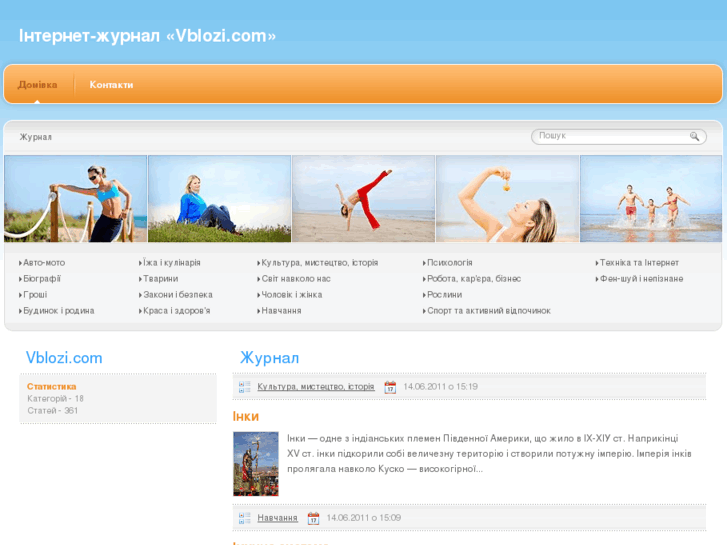Screen dimensions: 727x545
Task: Click the Статистика sidebar label
Action: click(x=51, y=386)
